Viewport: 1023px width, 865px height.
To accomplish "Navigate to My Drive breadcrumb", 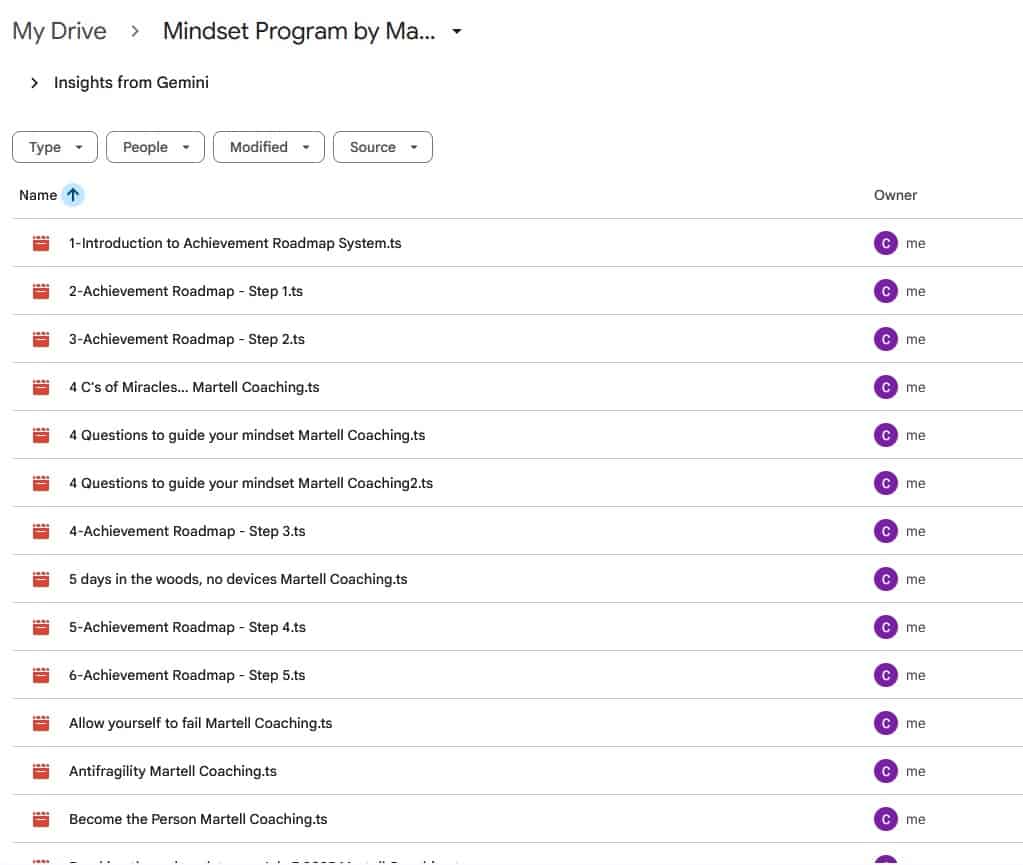I will [59, 31].
